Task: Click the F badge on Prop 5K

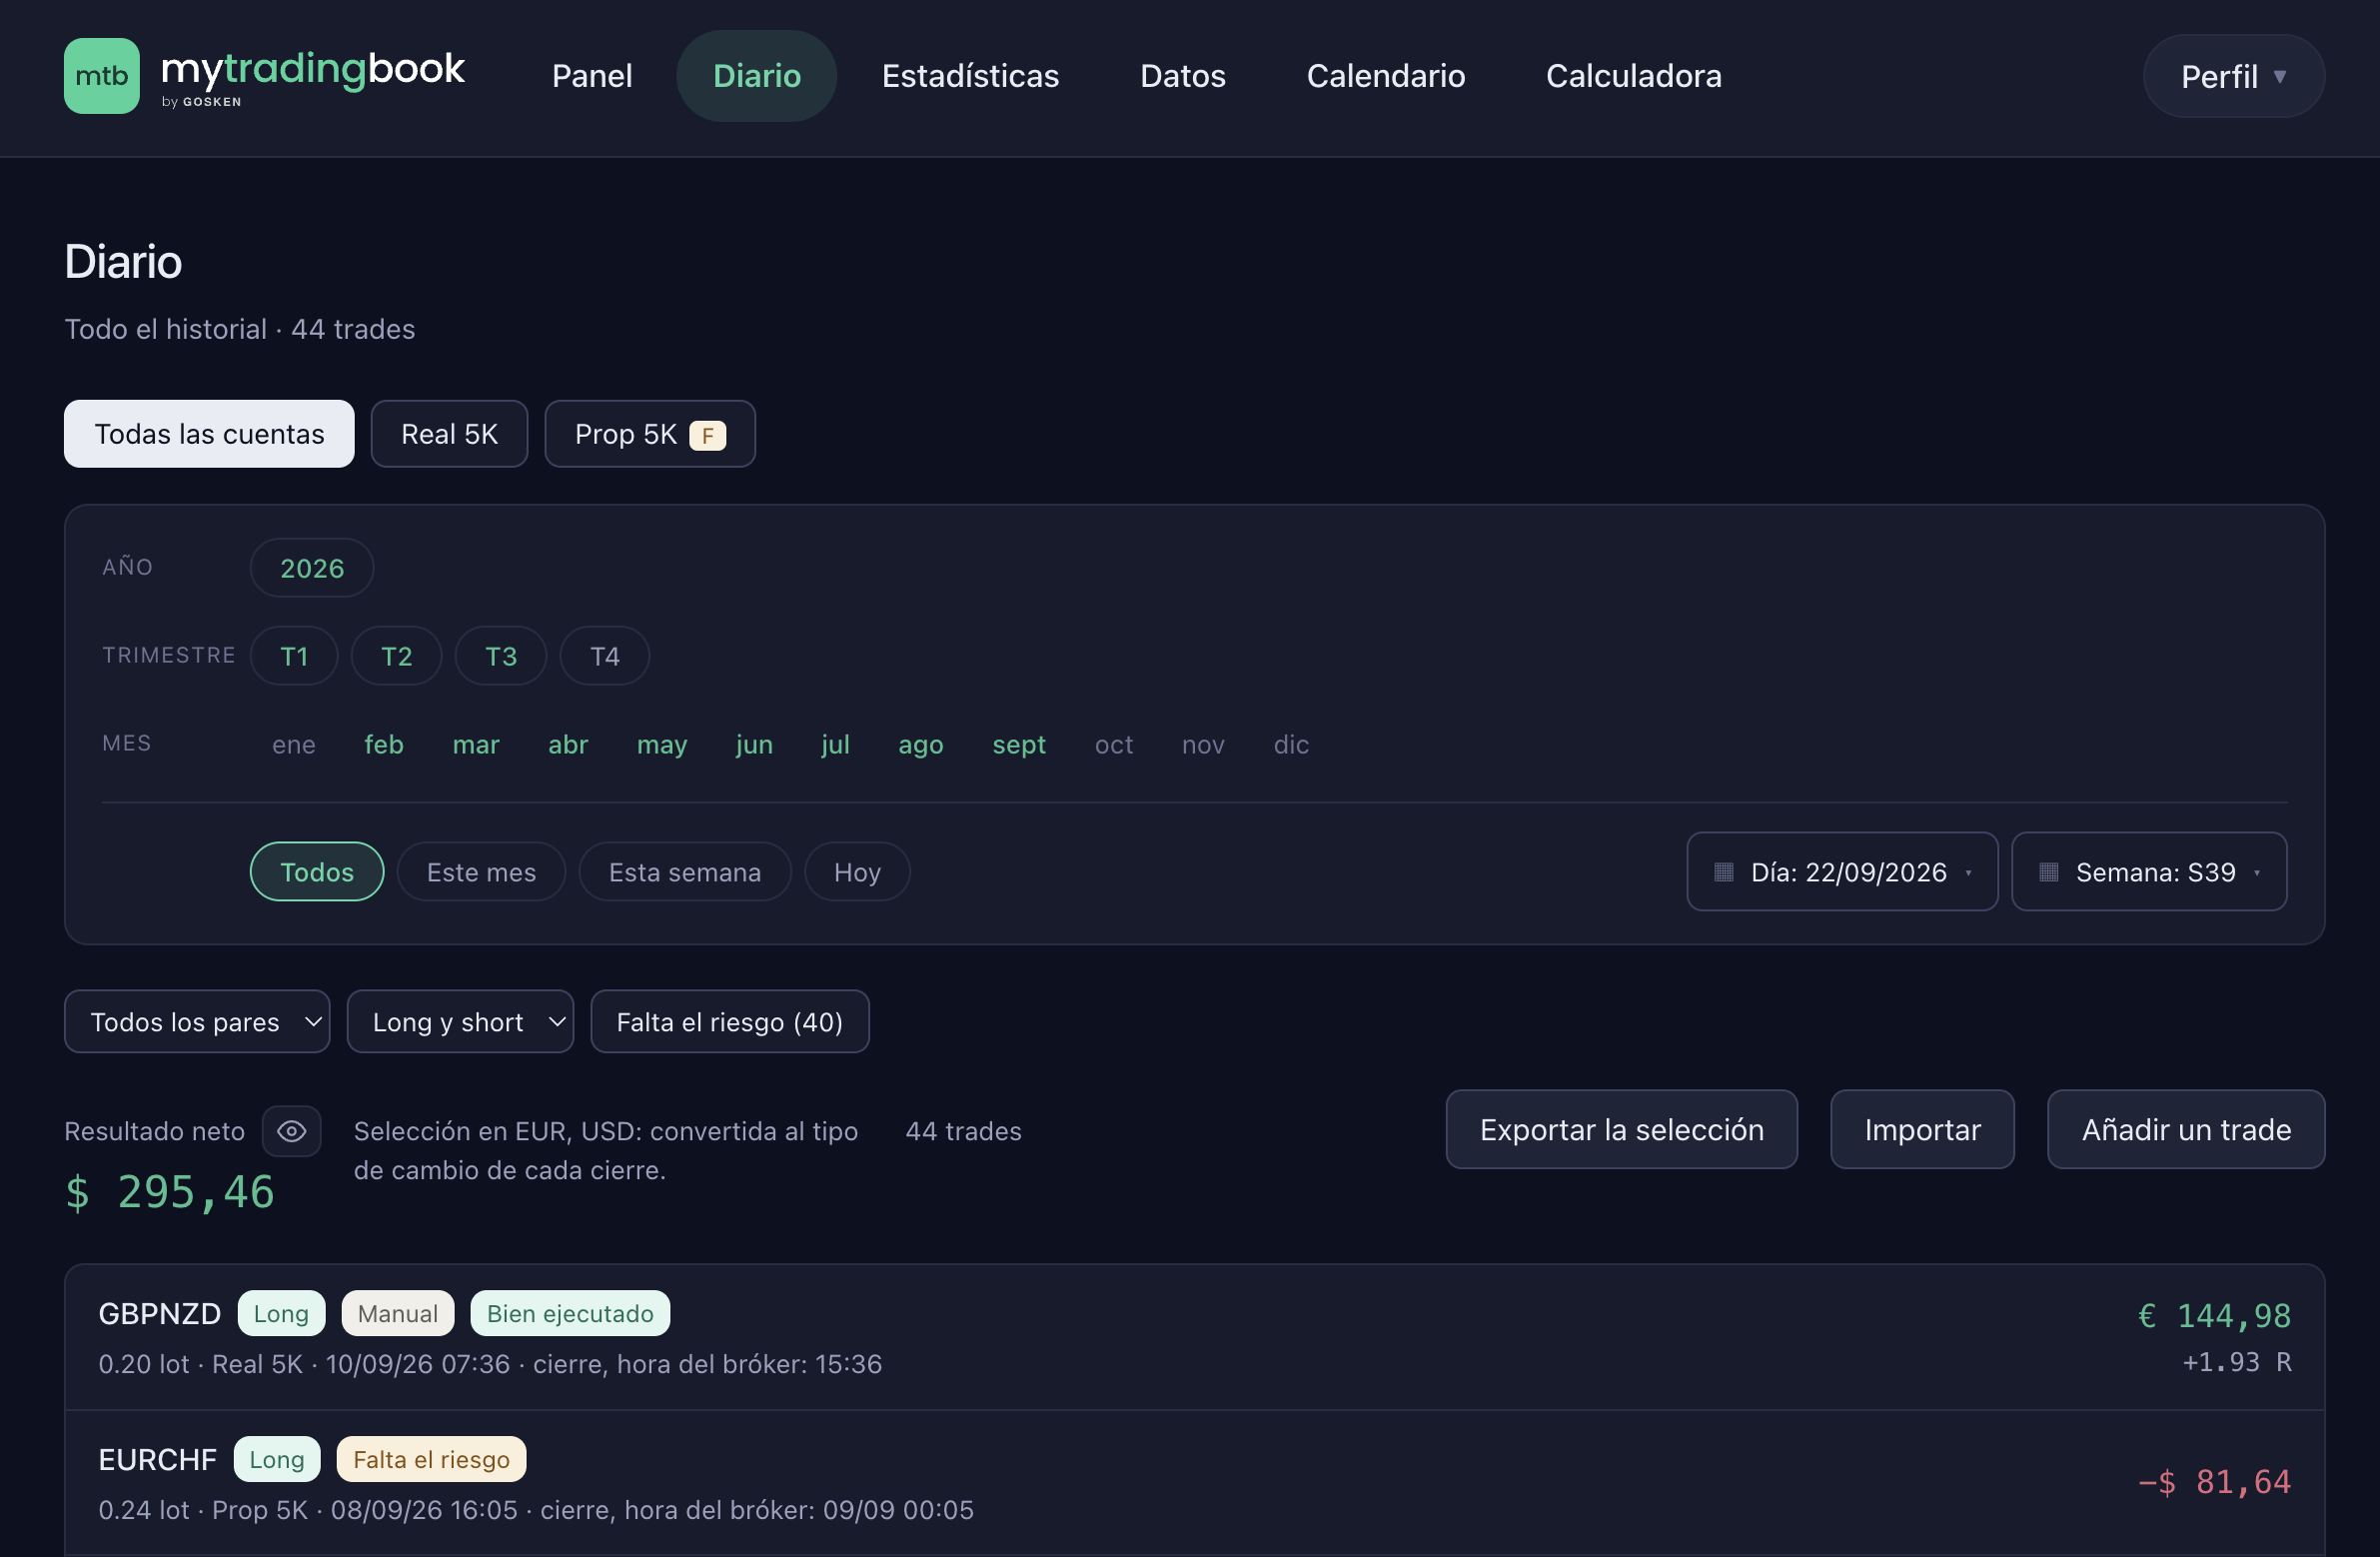Action: (707, 435)
